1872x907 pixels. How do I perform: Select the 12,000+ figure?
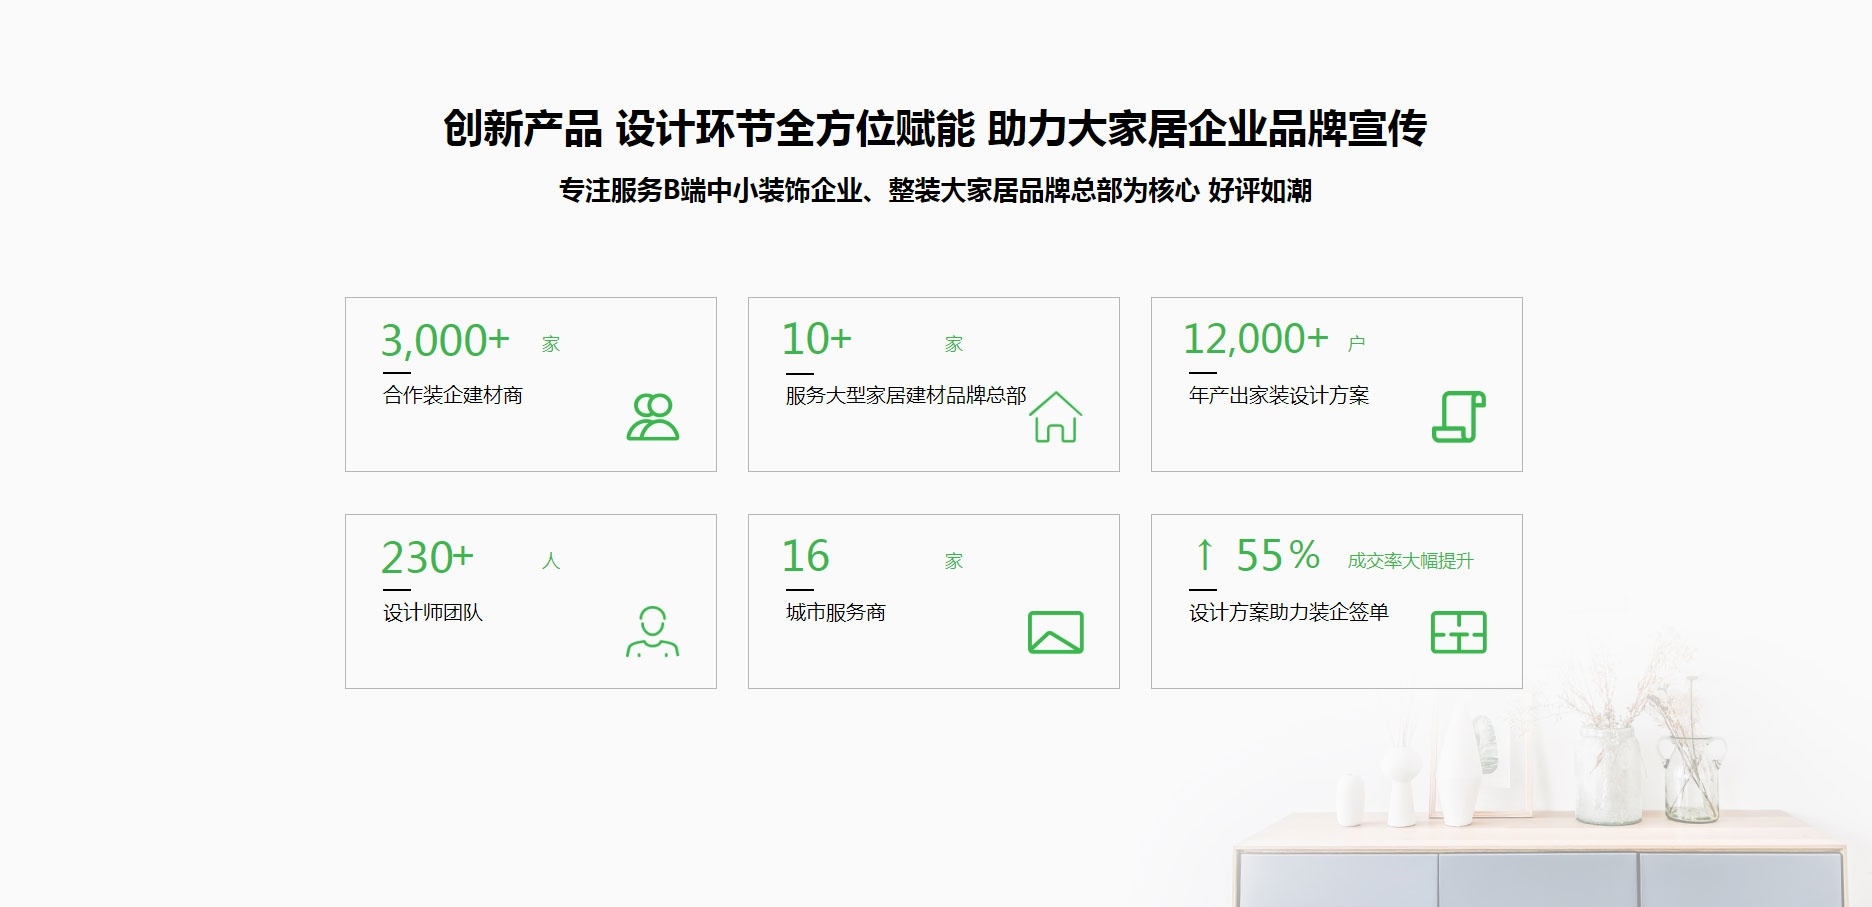1256,339
